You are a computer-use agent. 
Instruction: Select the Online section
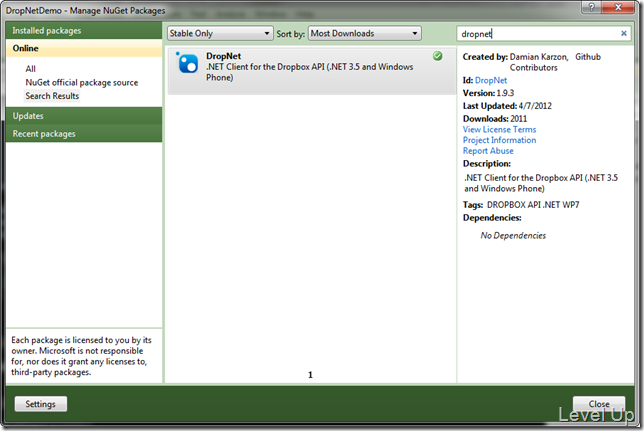[x=84, y=48]
